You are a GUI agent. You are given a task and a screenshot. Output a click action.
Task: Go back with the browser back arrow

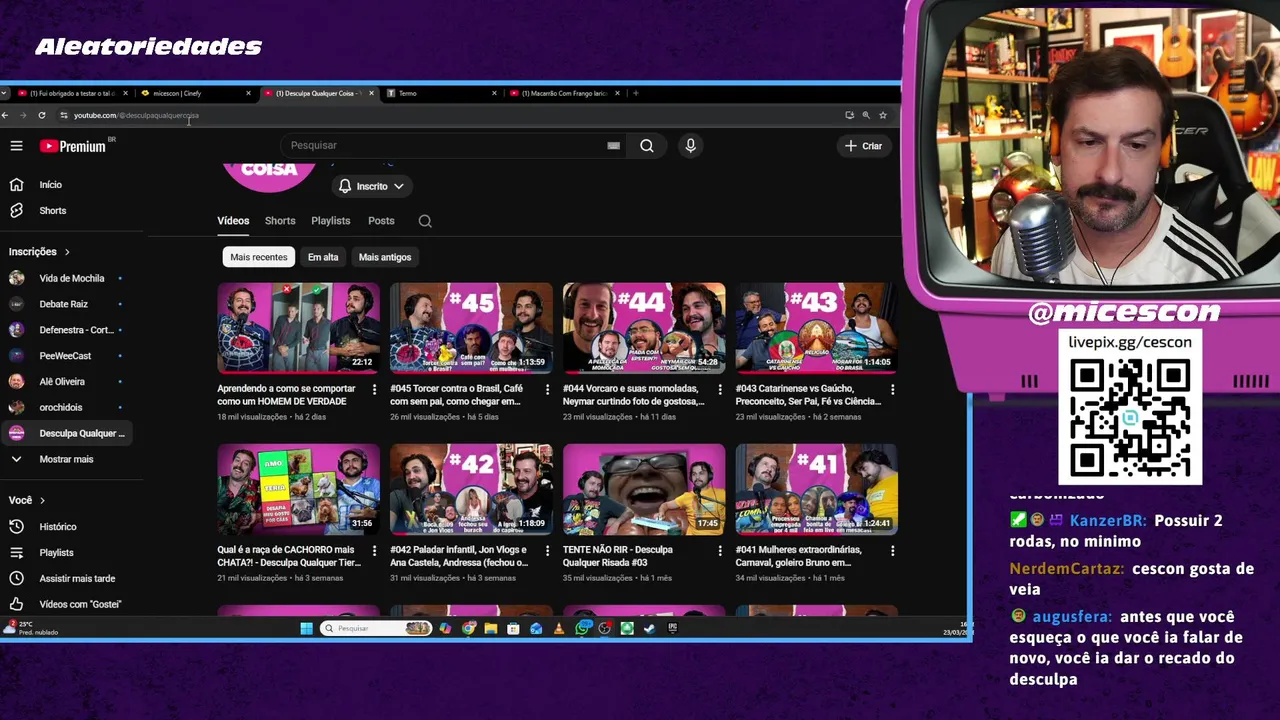click(x=5, y=116)
